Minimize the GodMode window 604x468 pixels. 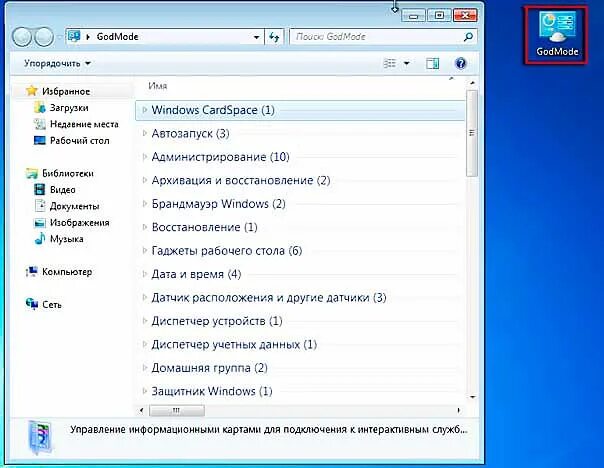413,15
